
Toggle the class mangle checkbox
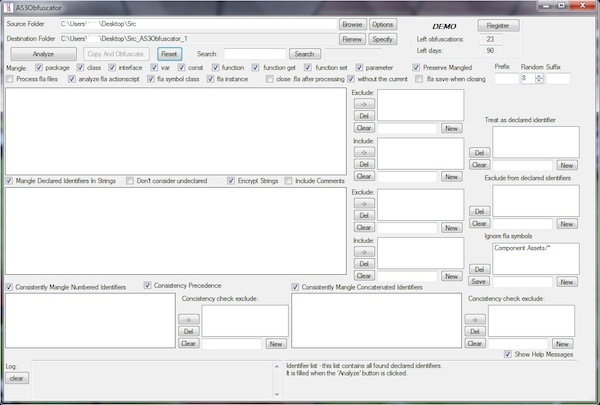point(80,67)
